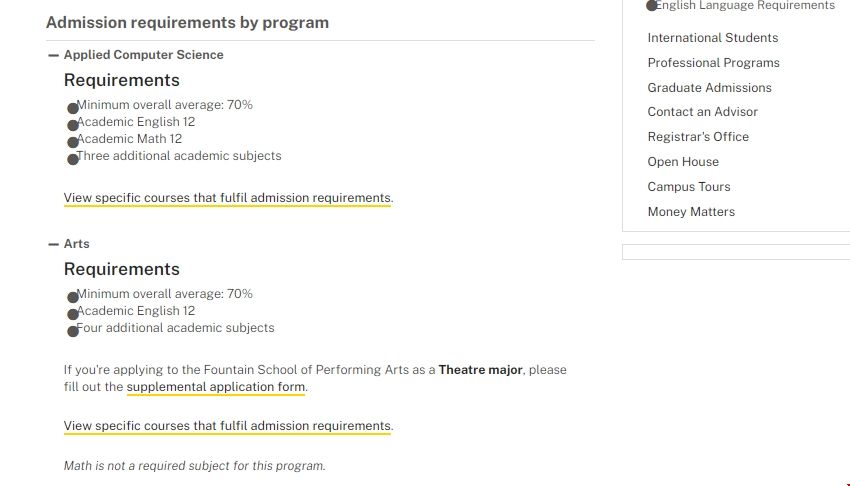The image size is (850, 486).
Task: Select Open House sidebar item
Action: pyautogui.click(x=683, y=162)
